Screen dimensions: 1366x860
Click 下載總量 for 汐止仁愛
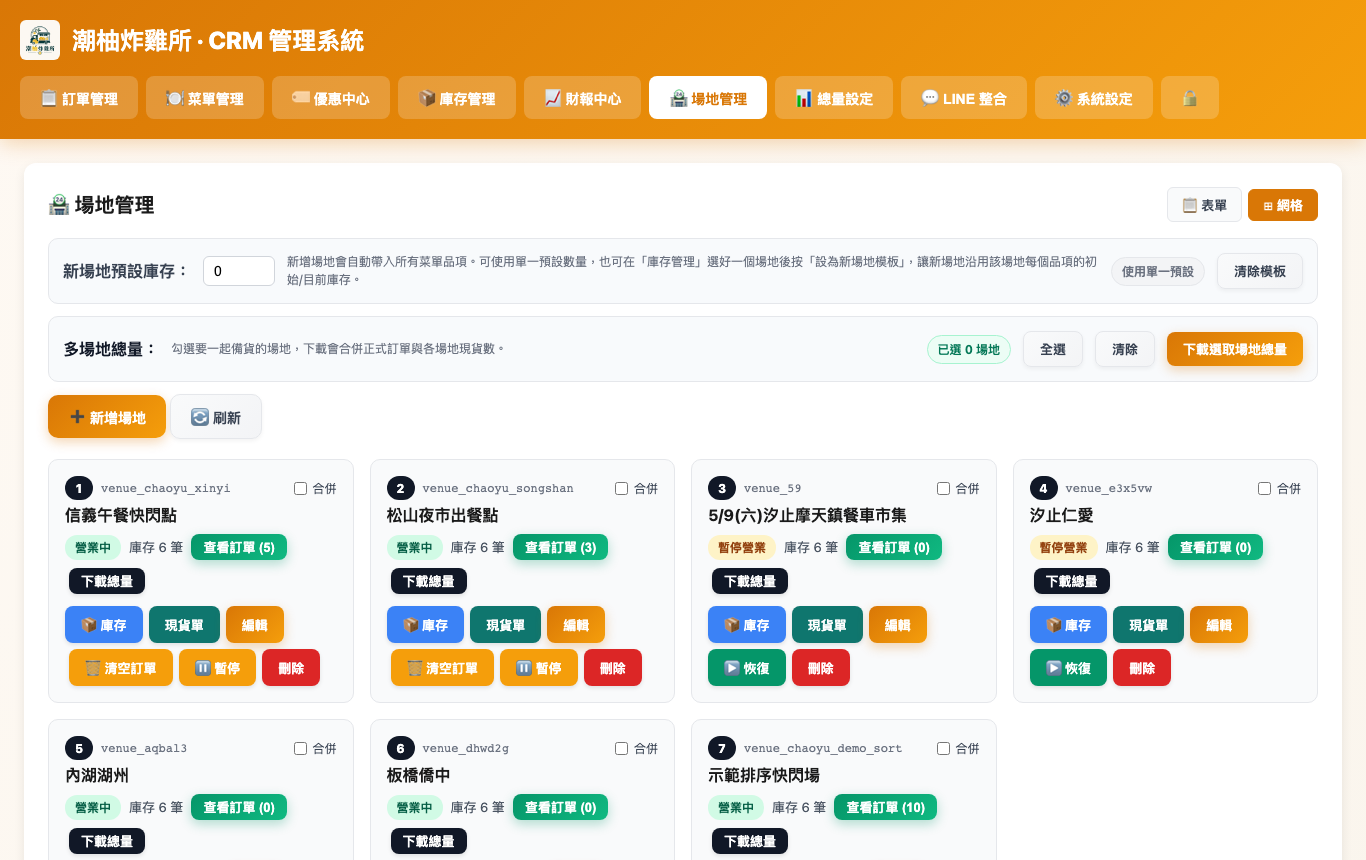click(x=1072, y=581)
